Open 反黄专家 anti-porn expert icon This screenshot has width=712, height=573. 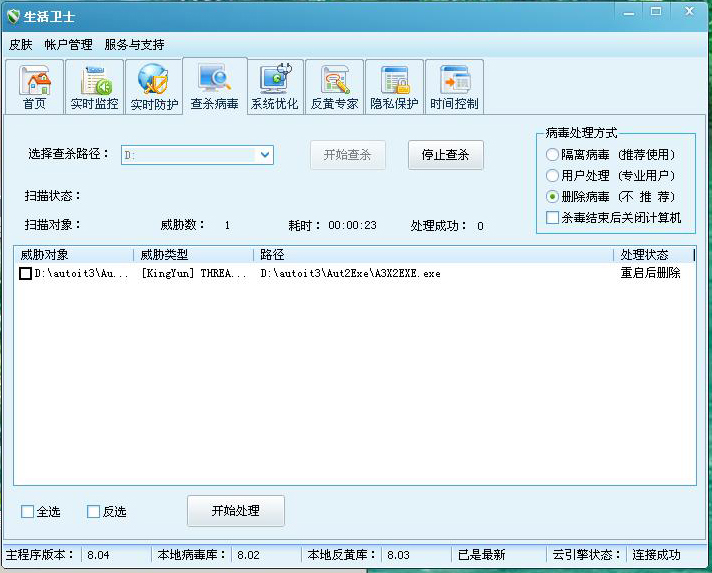pyautogui.click(x=334, y=87)
